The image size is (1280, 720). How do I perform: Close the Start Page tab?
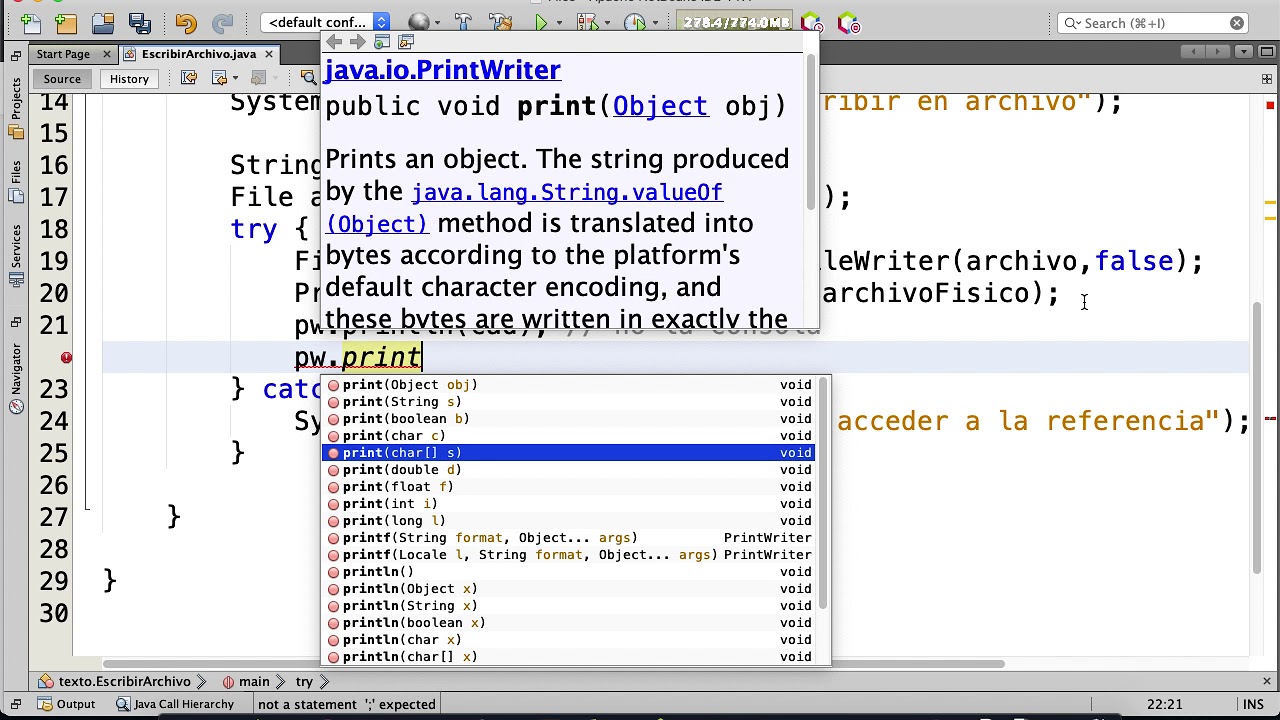[107, 54]
